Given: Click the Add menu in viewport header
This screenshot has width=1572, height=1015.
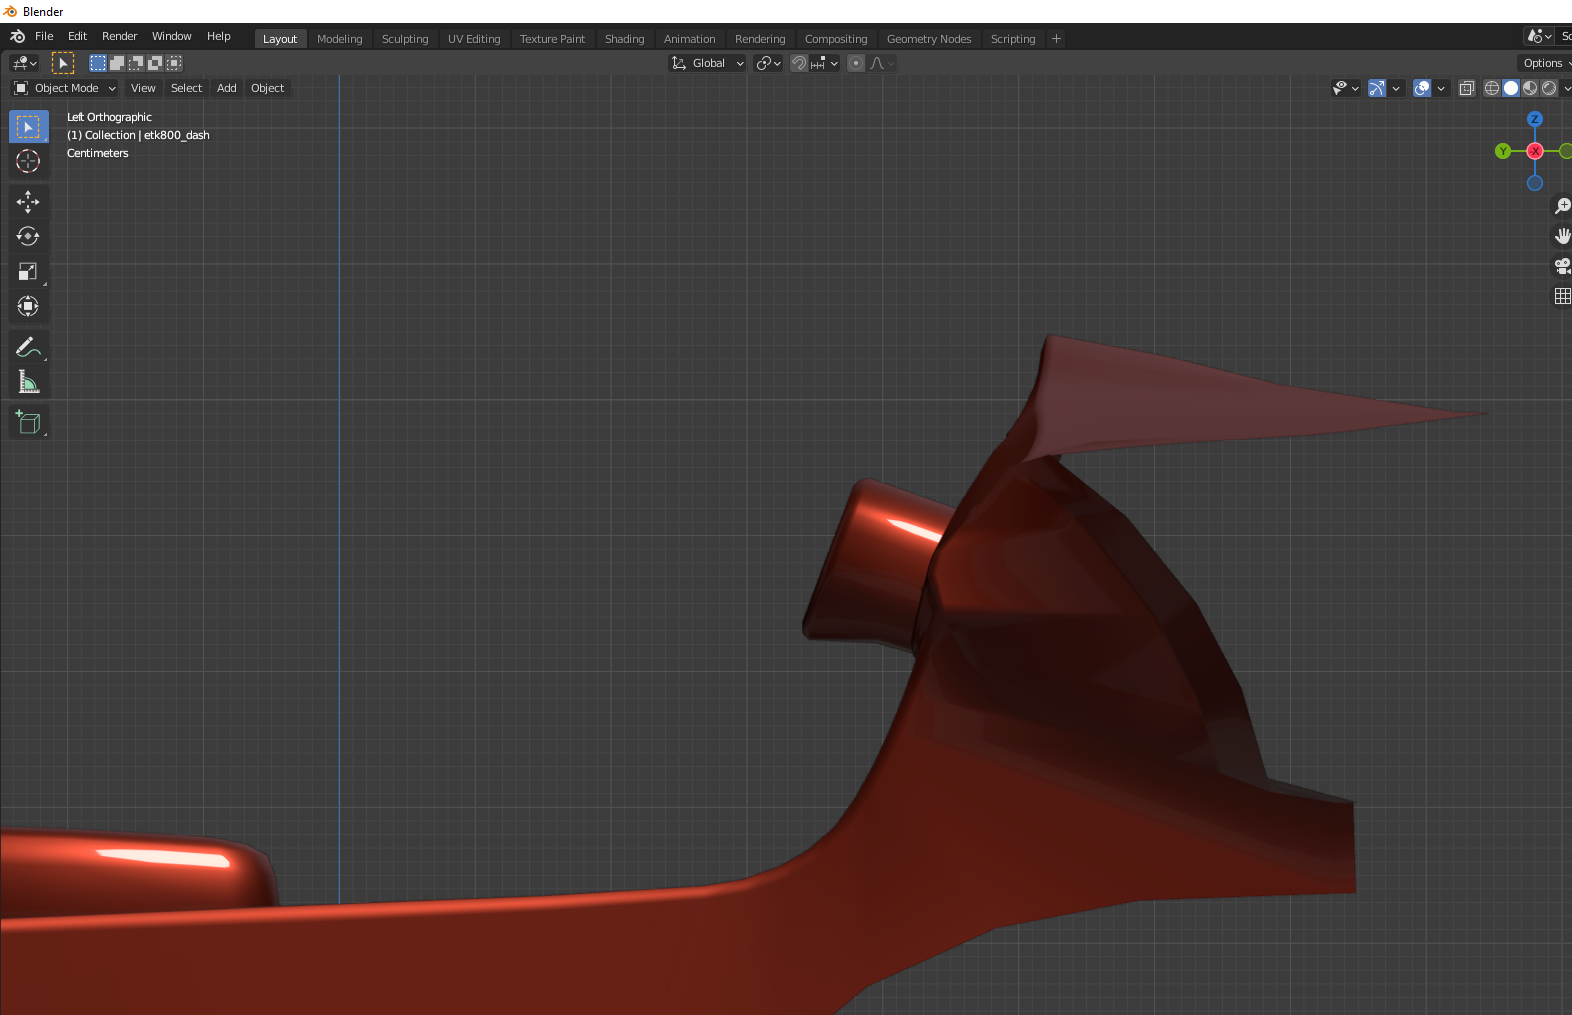Looking at the screenshot, I should coord(227,88).
